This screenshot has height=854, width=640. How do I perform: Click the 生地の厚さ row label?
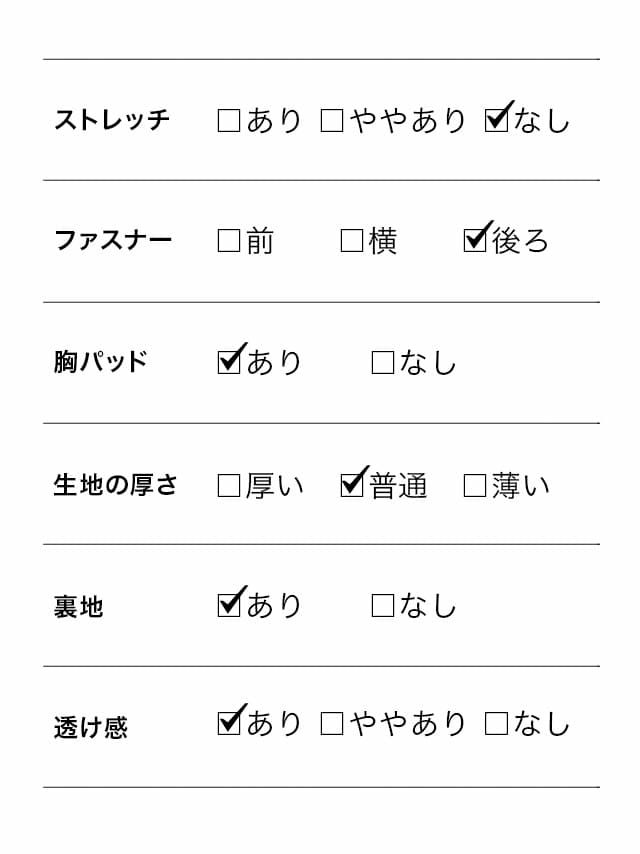(x=115, y=486)
